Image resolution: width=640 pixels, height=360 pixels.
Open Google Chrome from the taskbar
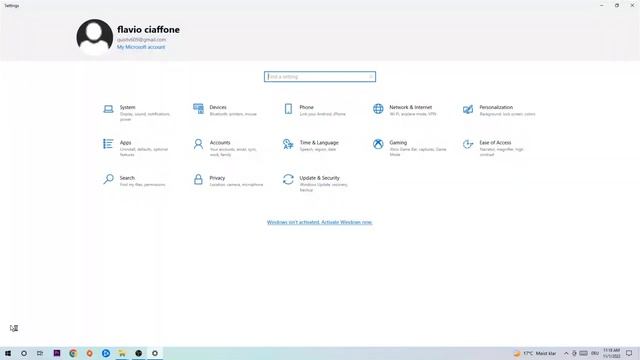tap(73, 353)
